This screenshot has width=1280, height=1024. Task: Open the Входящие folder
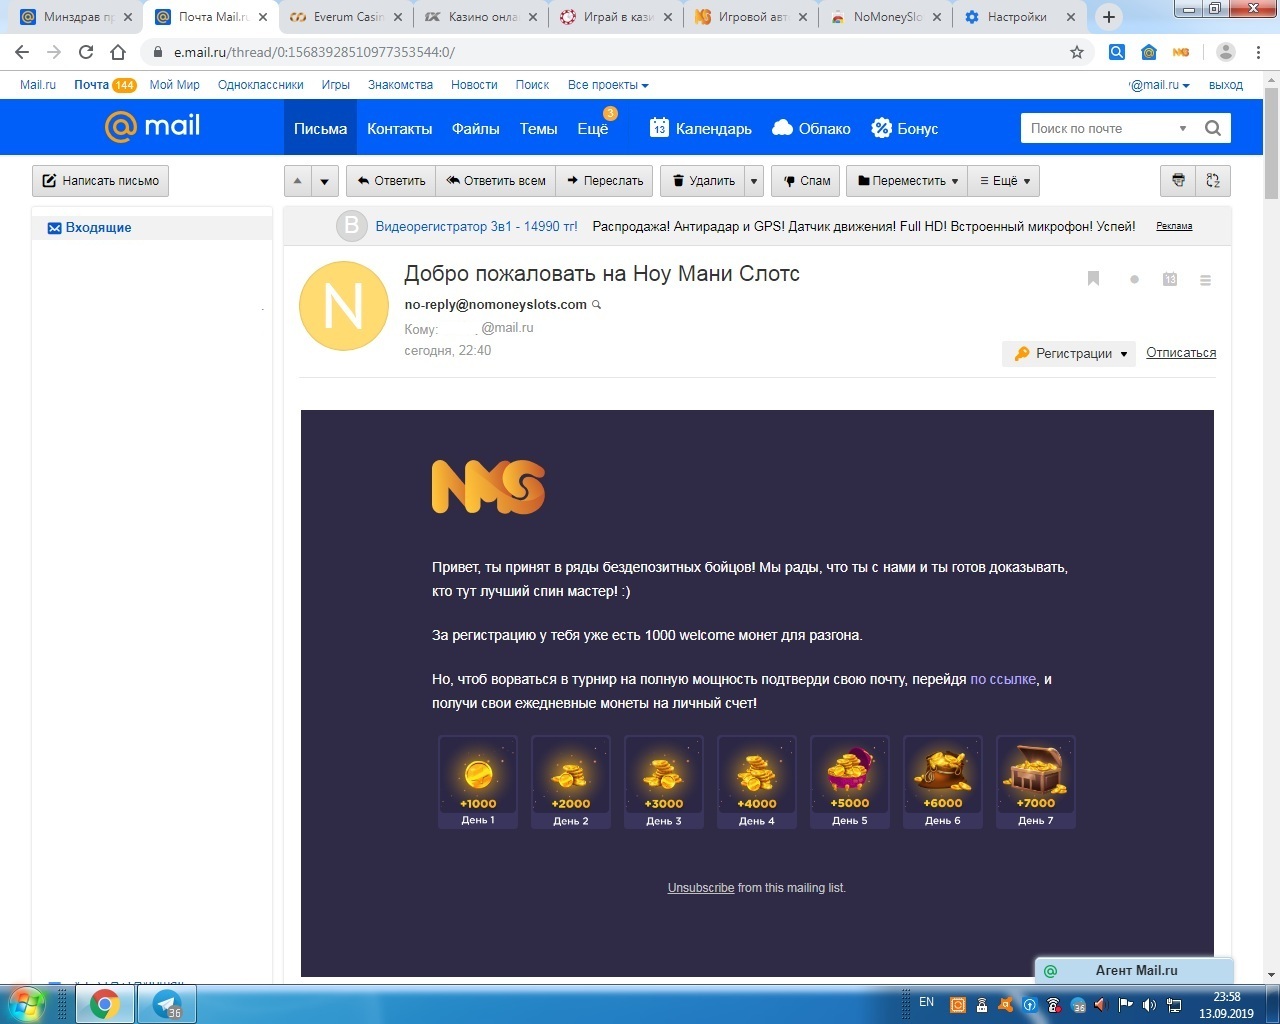[x=98, y=228]
